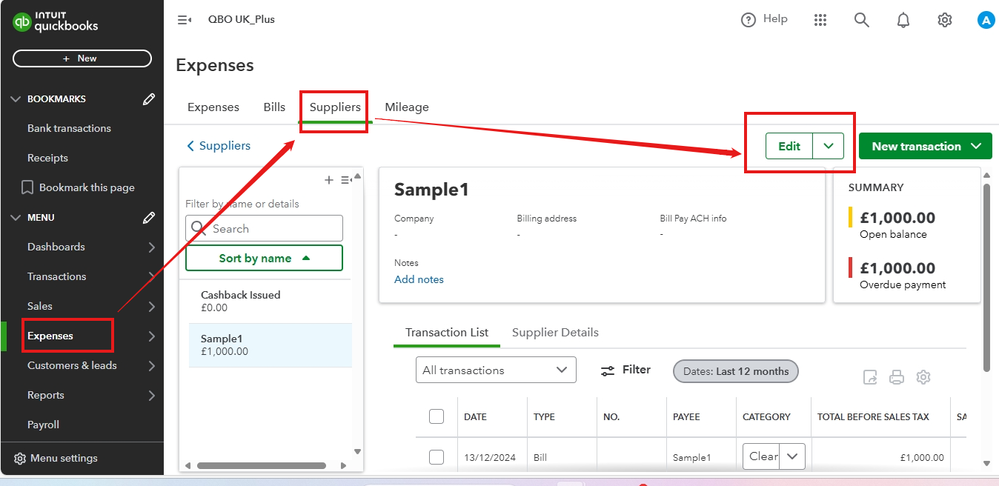Screen dimensions: 999x486
Task: Expand Sales submenu chevron
Action: coord(152,306)
